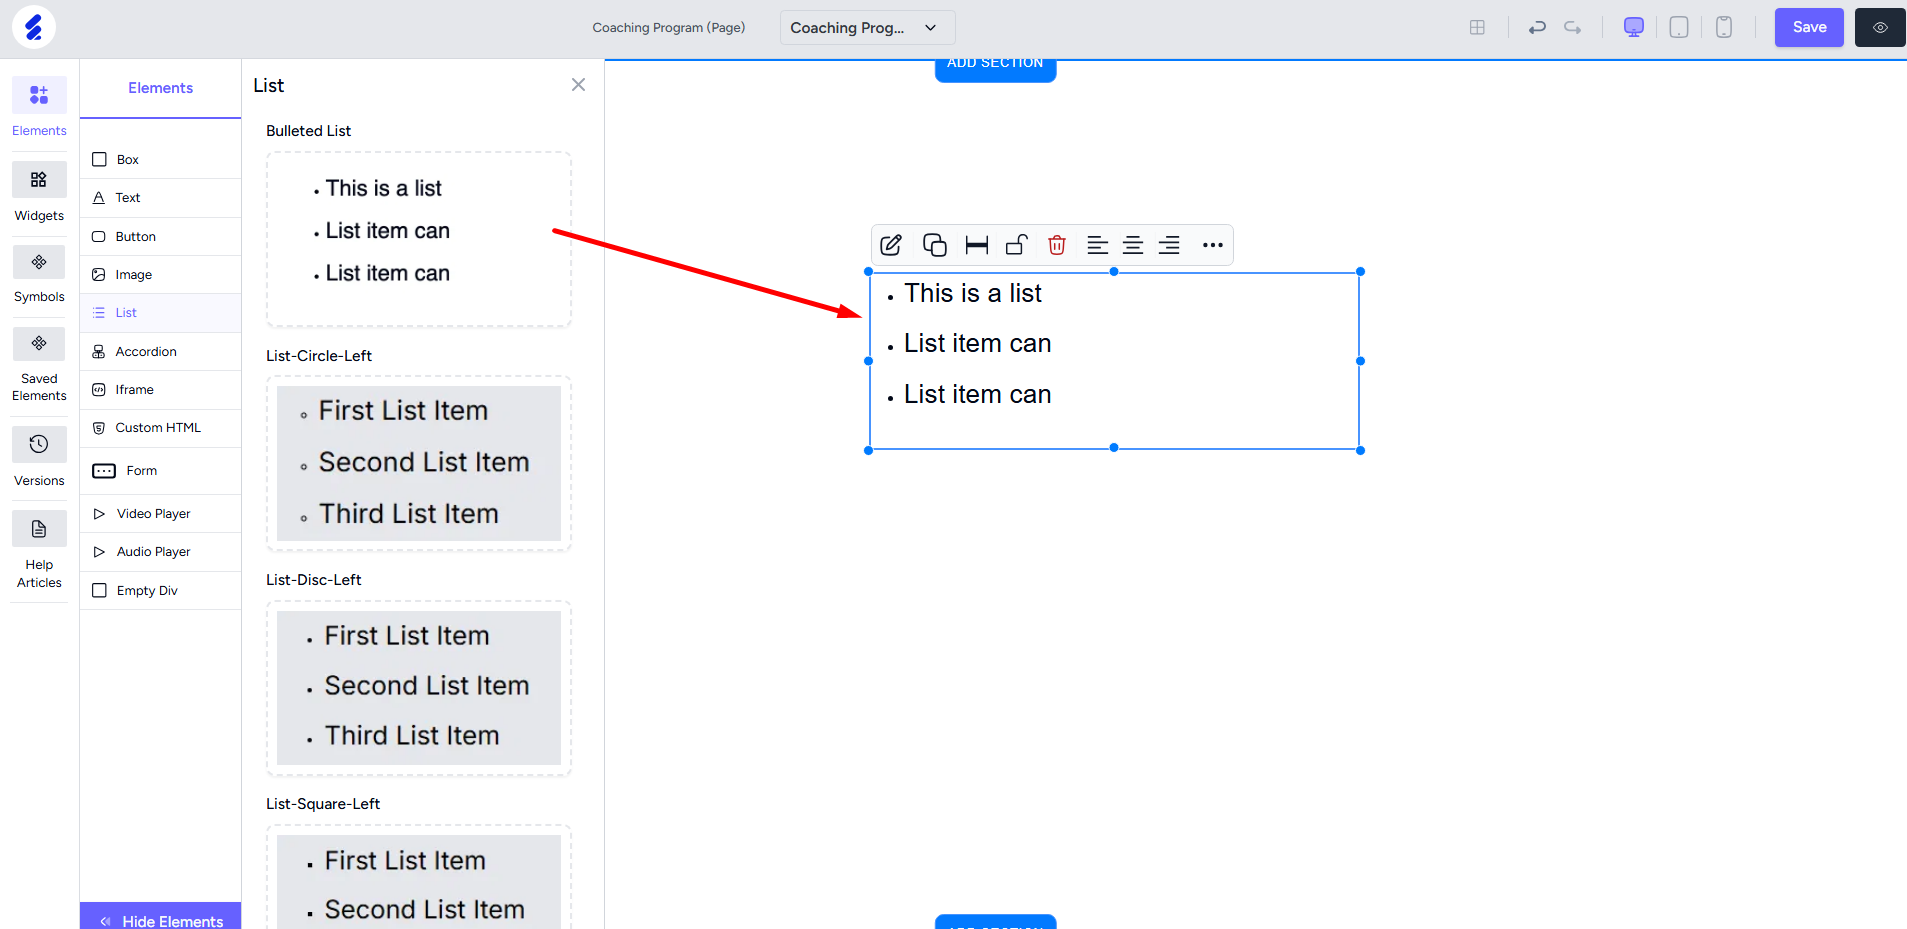Screen dimensions: 1907x929
Task: Align list text to the left
Action: (1097, 245)
